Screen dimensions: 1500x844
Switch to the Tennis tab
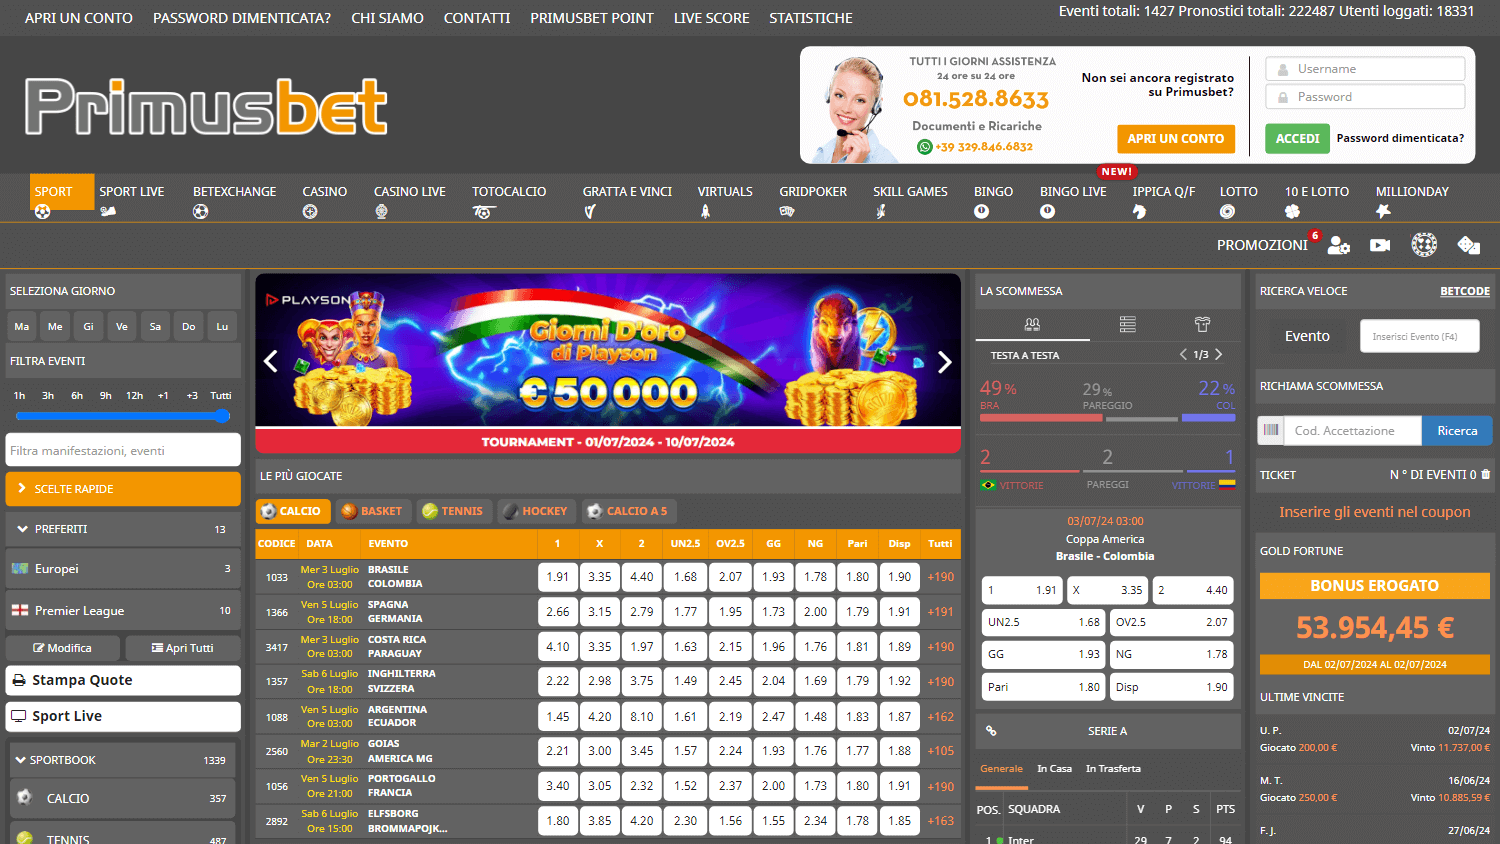click(x=453, y=511)
